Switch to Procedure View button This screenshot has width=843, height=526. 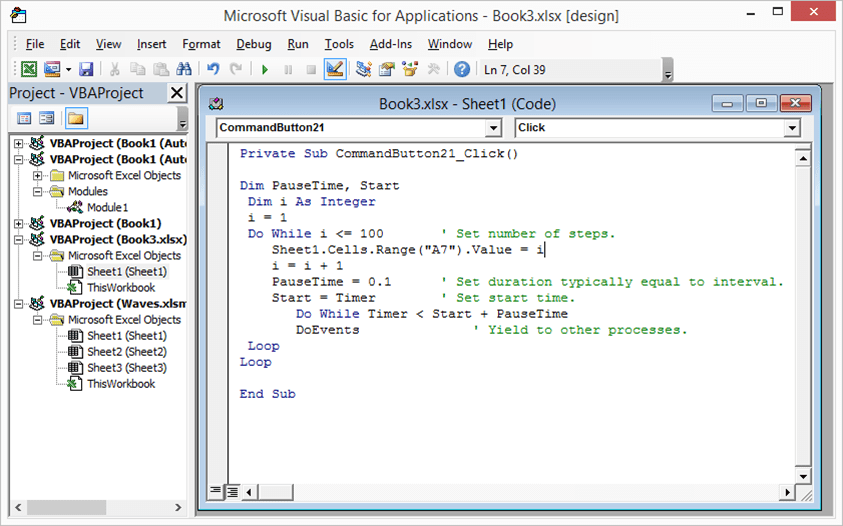point(215,491)
